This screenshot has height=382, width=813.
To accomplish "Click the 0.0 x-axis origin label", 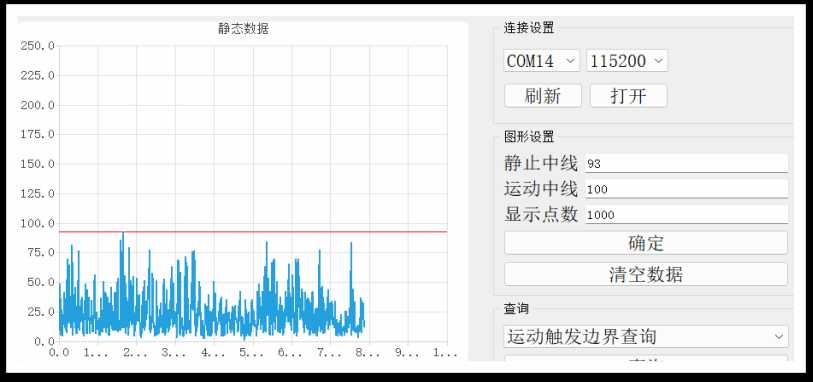I will (59, 353).
